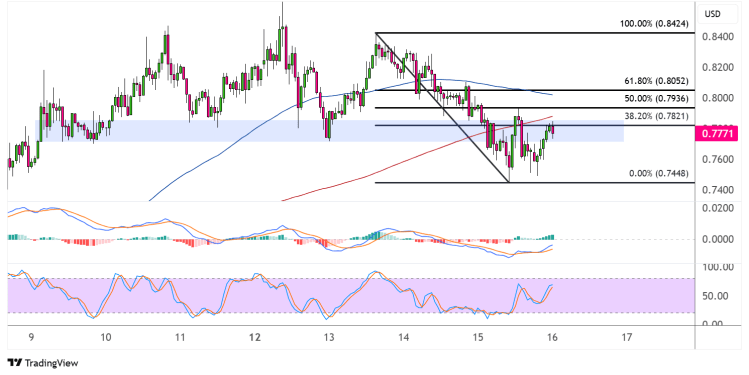
Task: Click date 9 on time axis
Action: (x=31, y=338)
